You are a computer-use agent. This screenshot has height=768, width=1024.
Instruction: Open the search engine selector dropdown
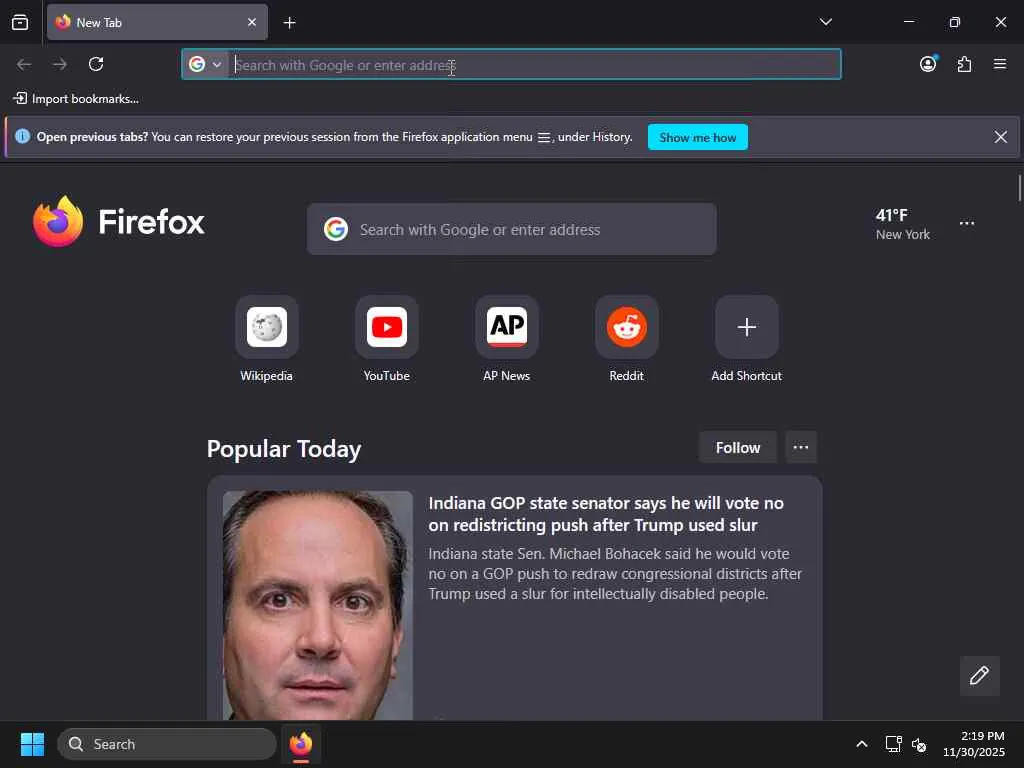[205, 64]
